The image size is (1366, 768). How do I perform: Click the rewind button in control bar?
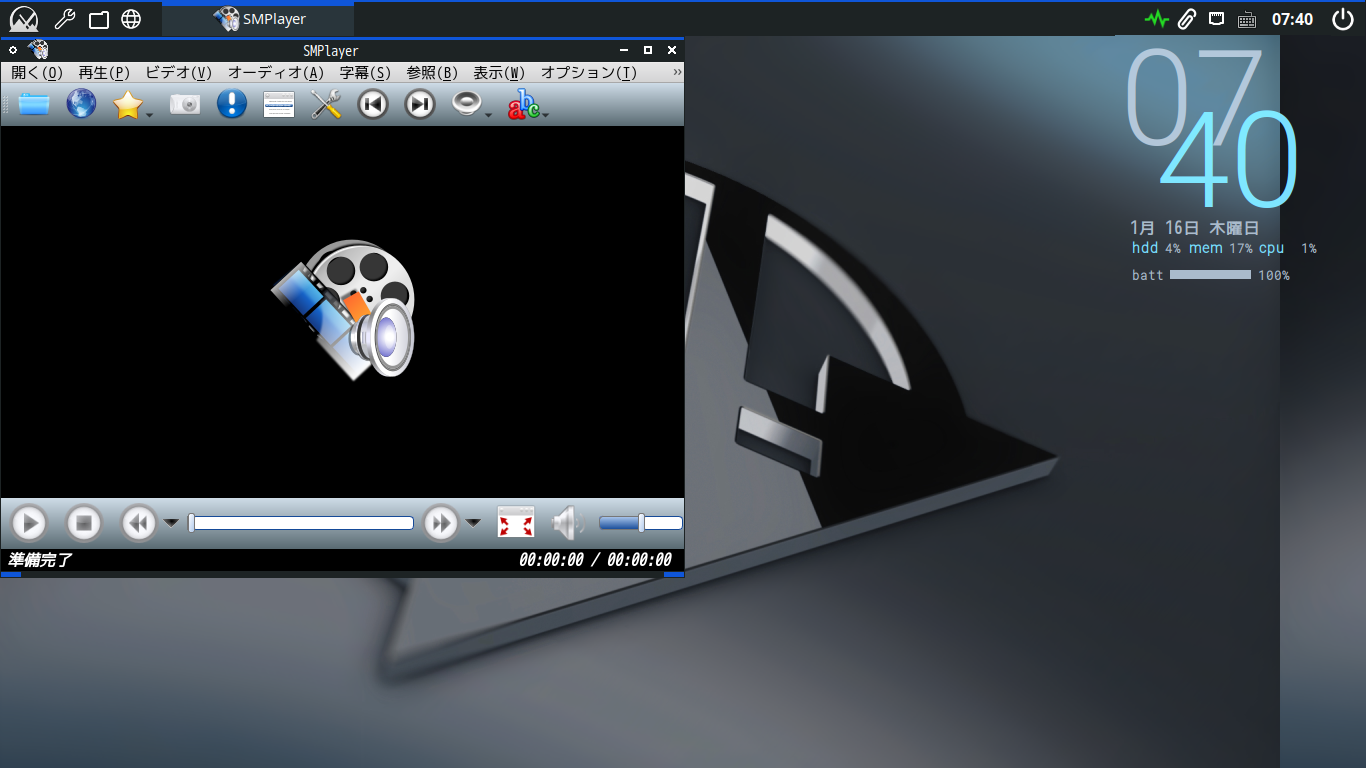[x=139, y=523]
